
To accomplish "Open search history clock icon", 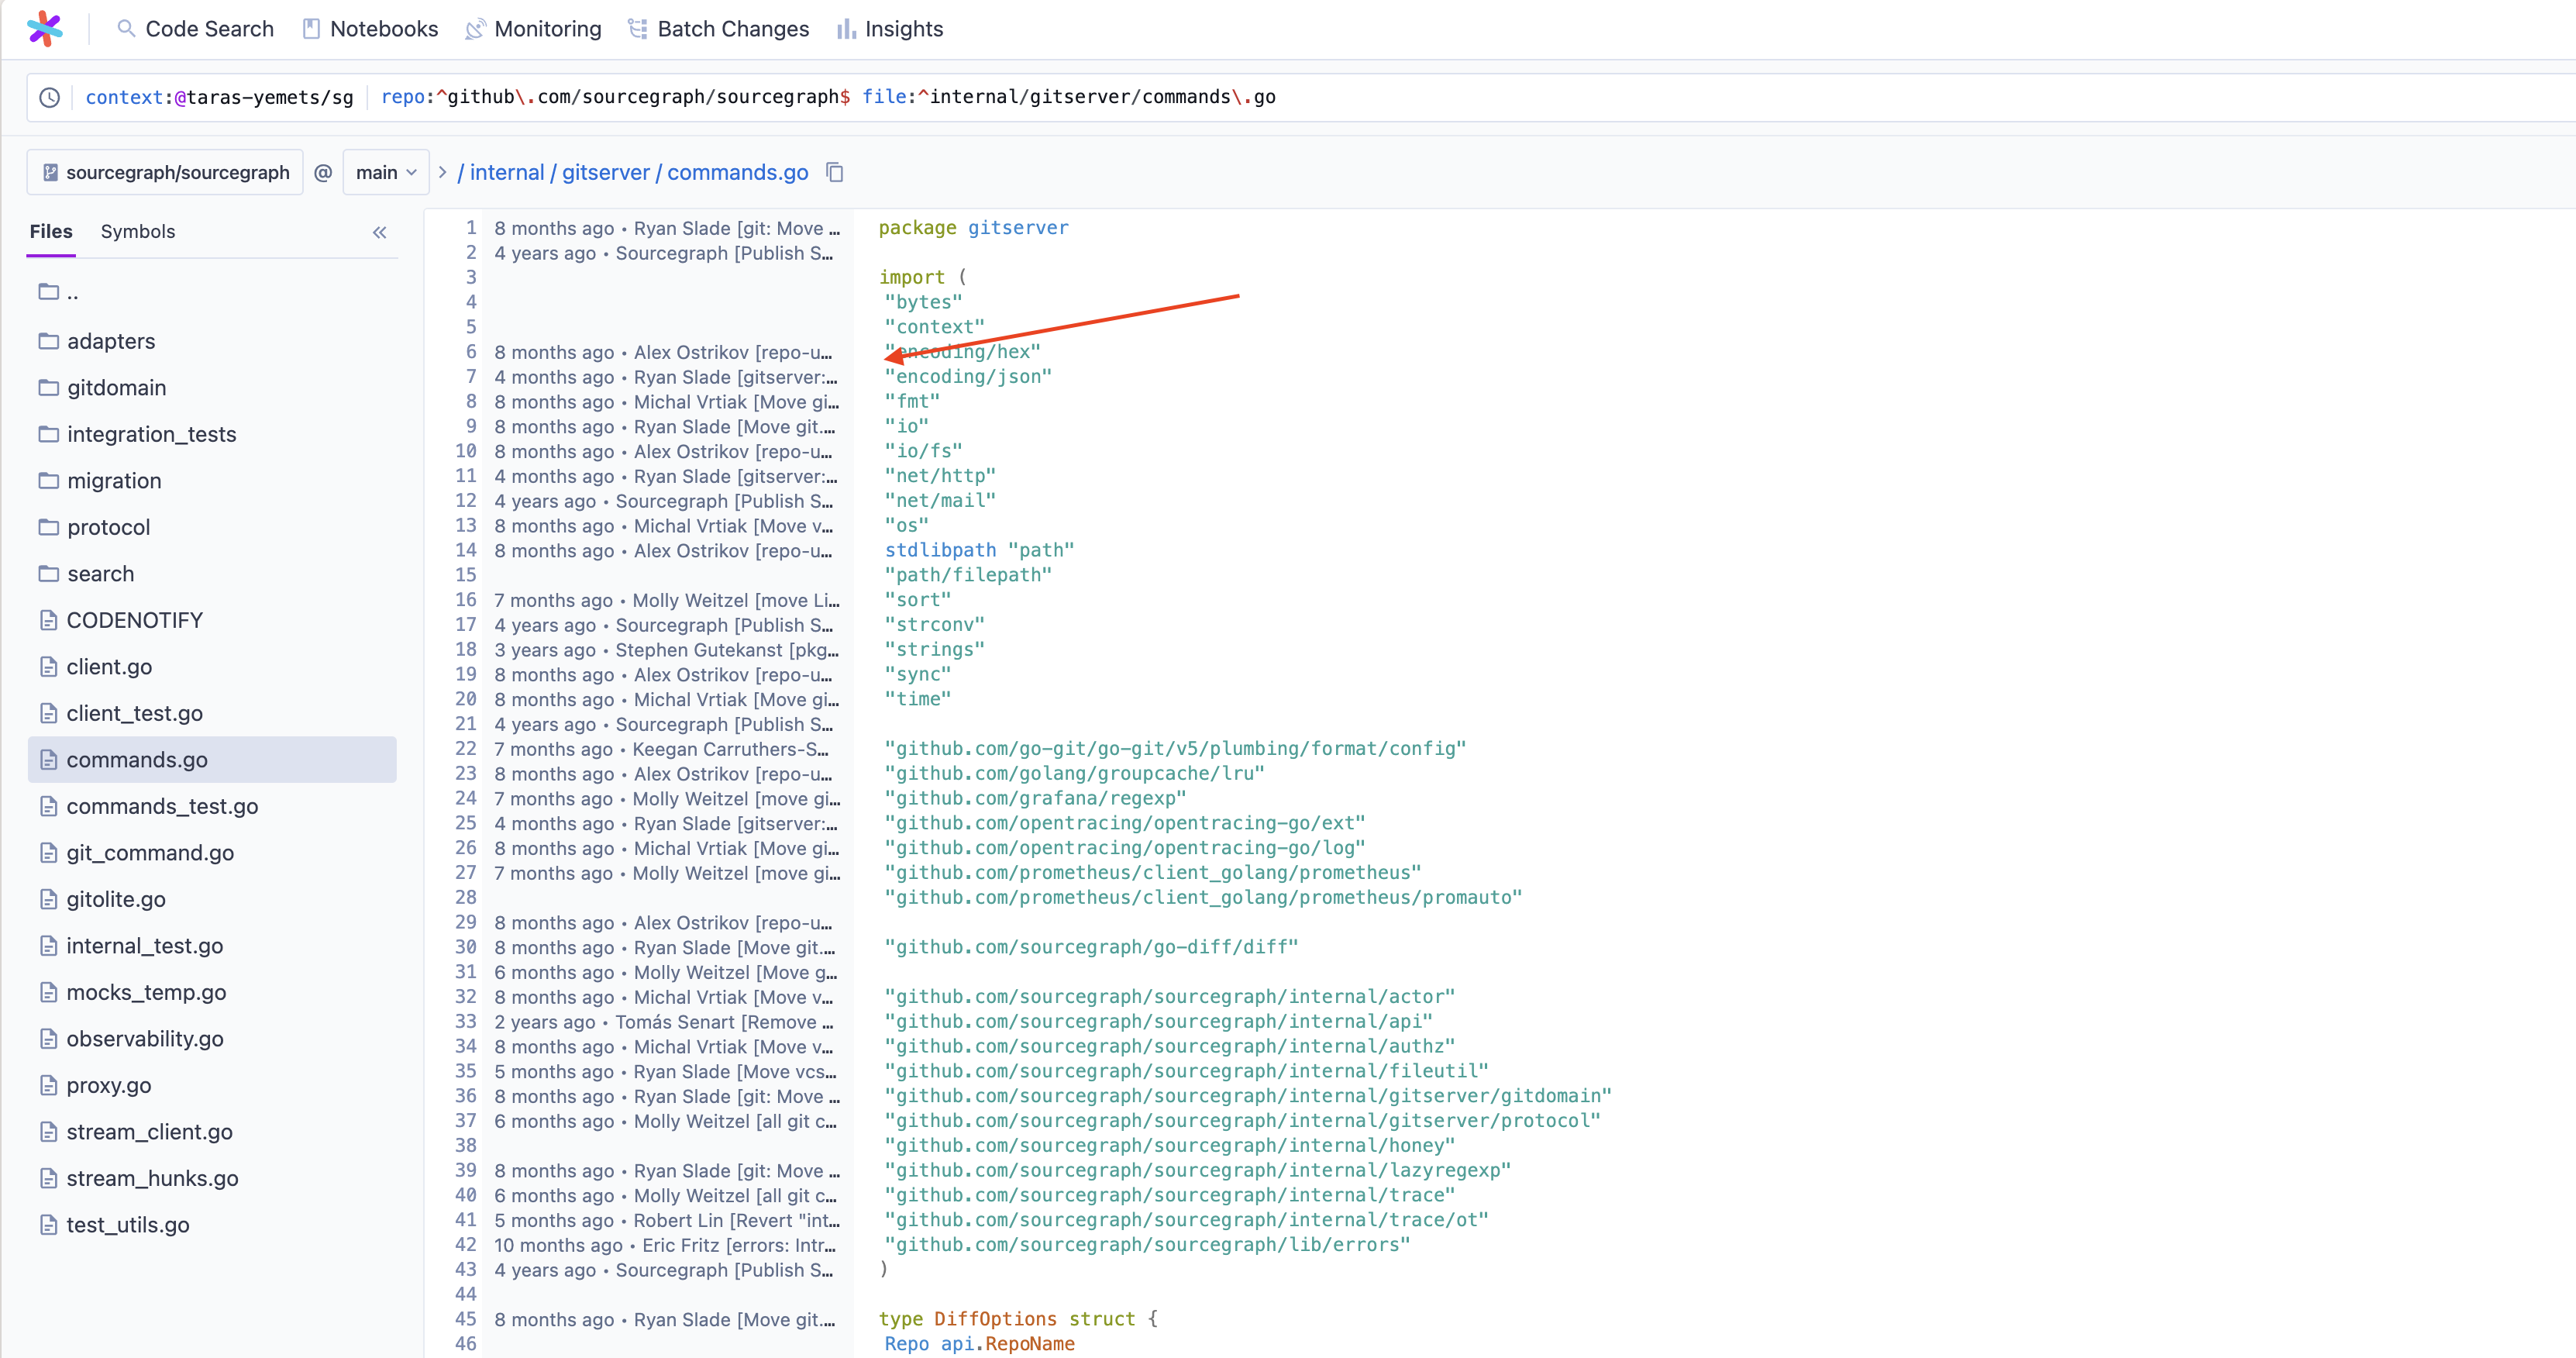I will click(x=49, y=97).
